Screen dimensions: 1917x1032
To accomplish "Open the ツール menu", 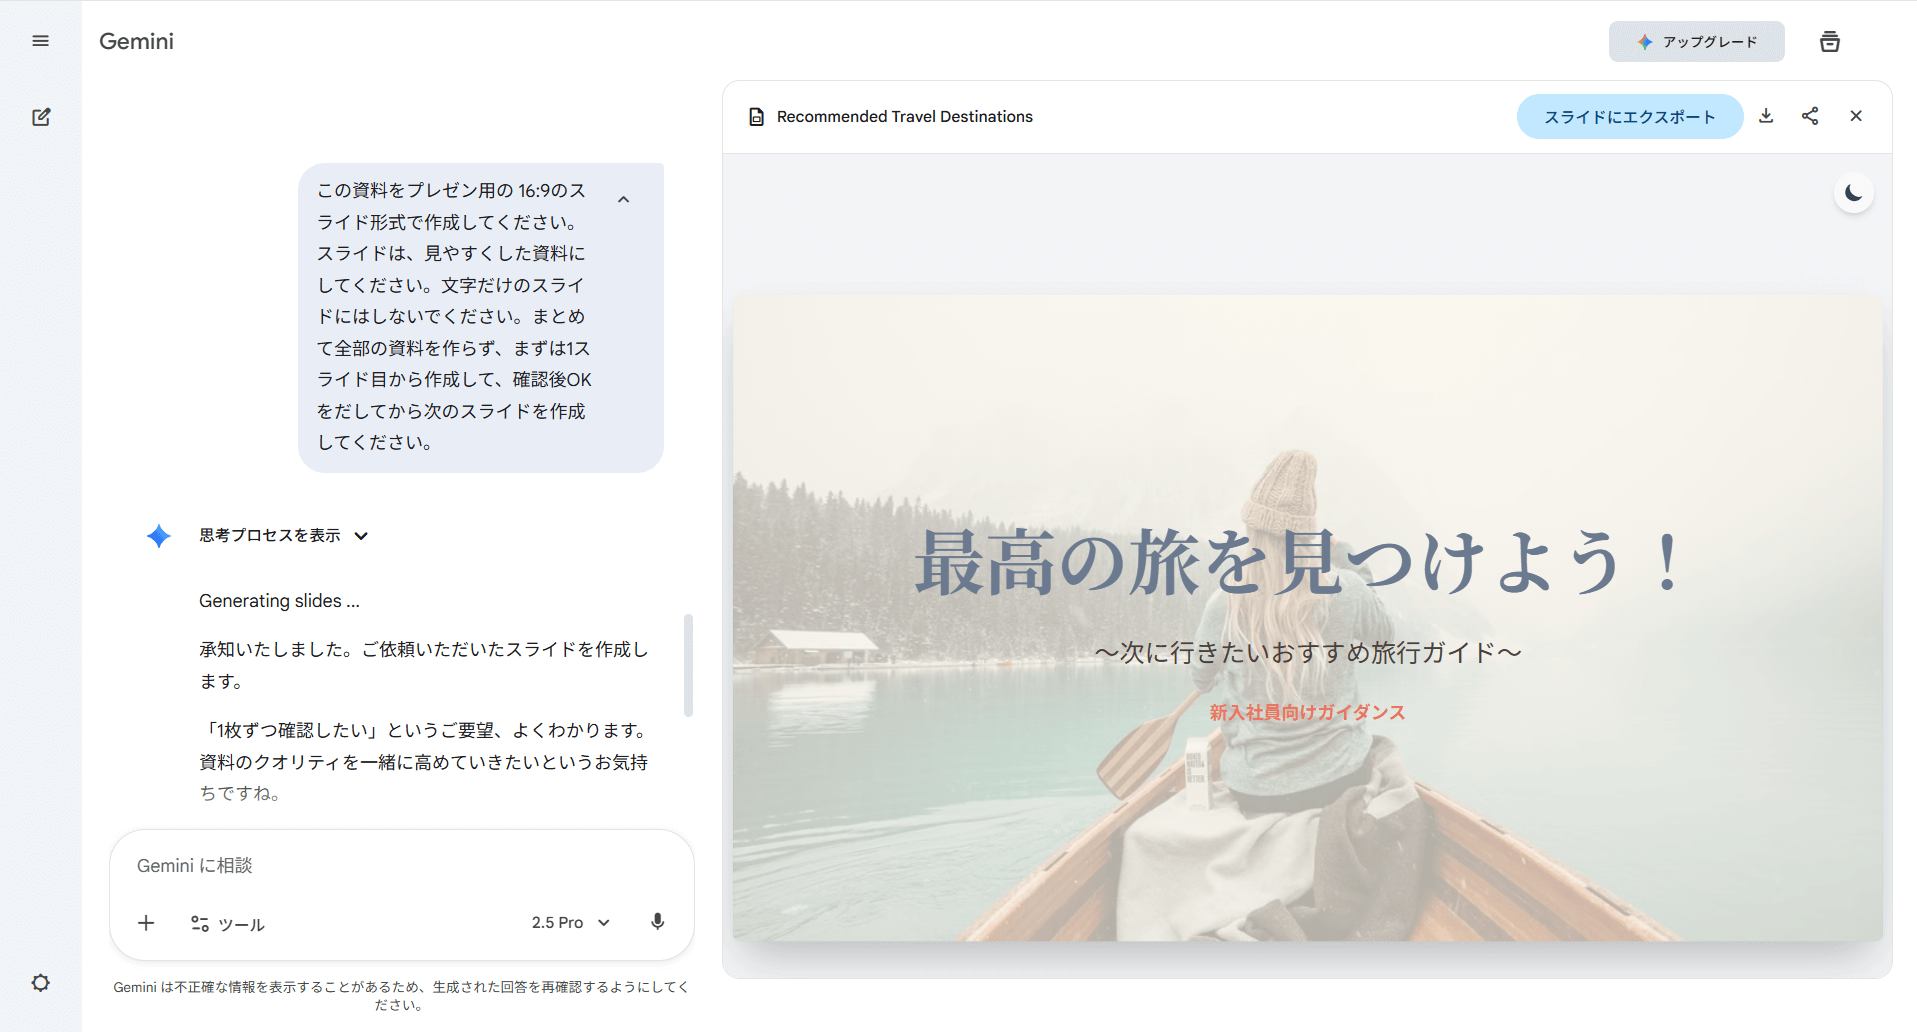I will click(x=228, y=924).
